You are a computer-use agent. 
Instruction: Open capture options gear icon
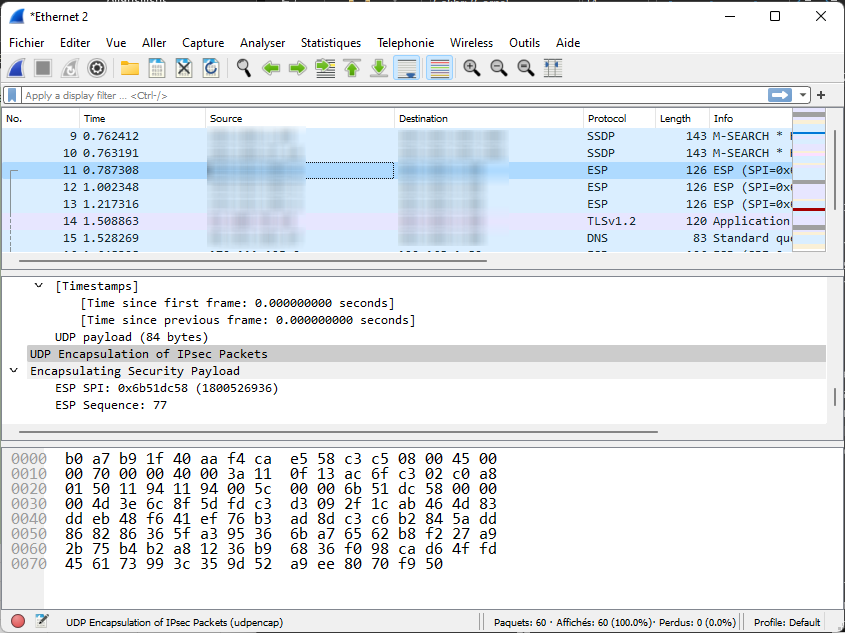97,68
